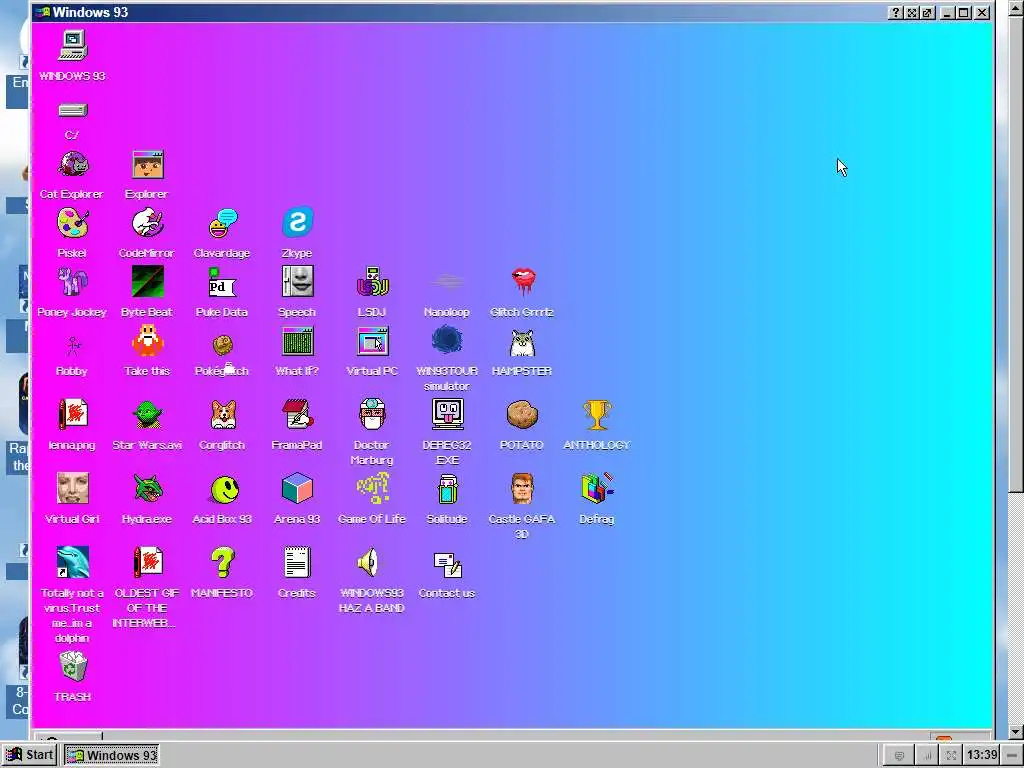Launch HAMPSTER
The height and width of the screenshot is (768, 1024).
coord(522,342)
